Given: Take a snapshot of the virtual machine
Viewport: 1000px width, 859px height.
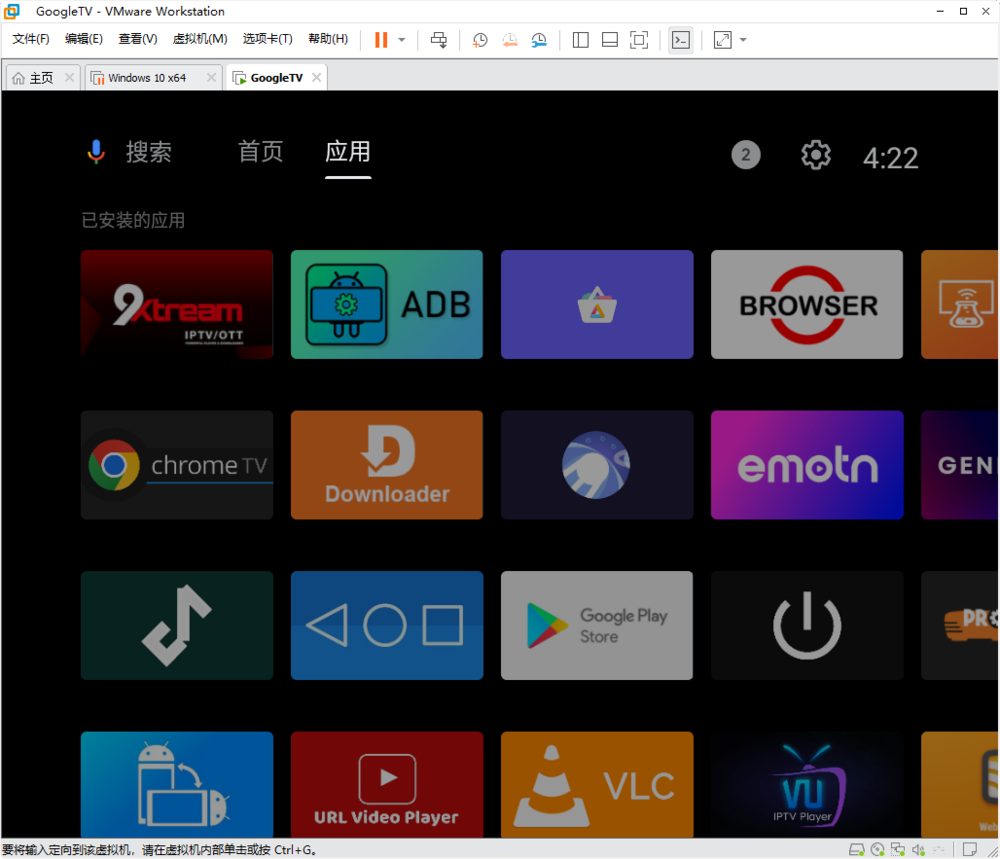Looking at the screenshot, I should (x=480, y=39).
